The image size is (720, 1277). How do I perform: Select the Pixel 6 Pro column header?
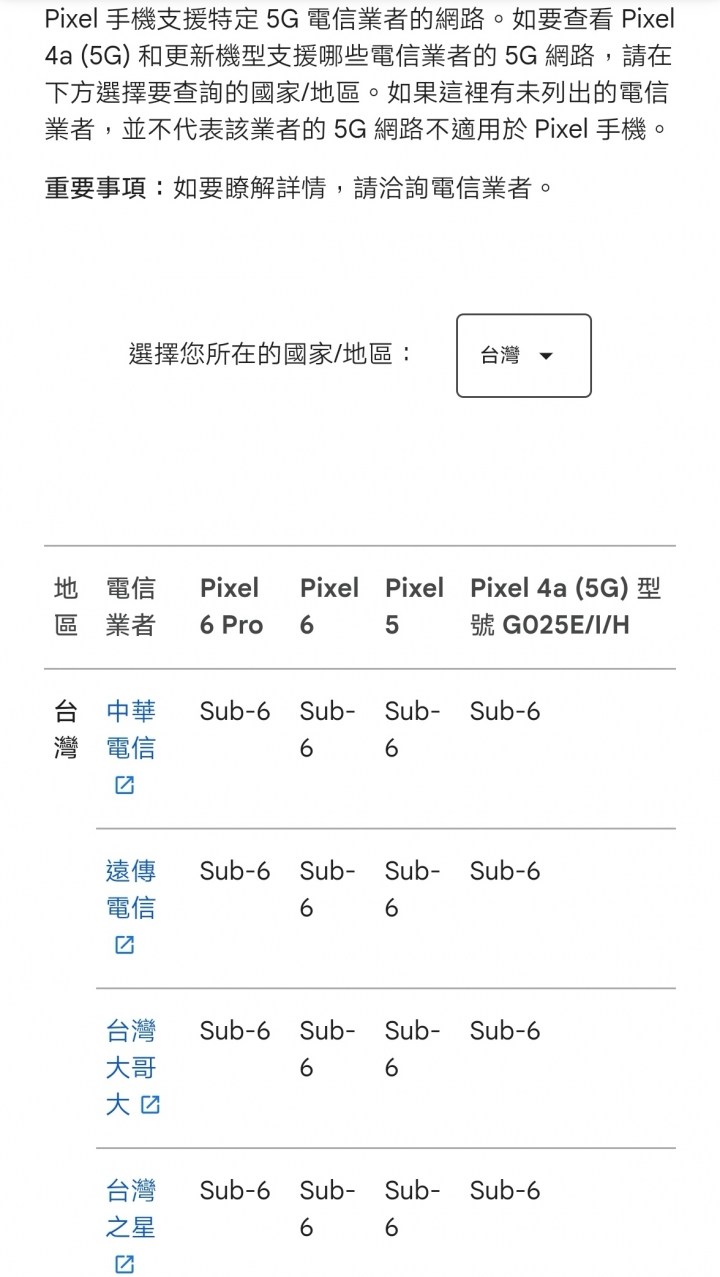[x=231, y=606]
